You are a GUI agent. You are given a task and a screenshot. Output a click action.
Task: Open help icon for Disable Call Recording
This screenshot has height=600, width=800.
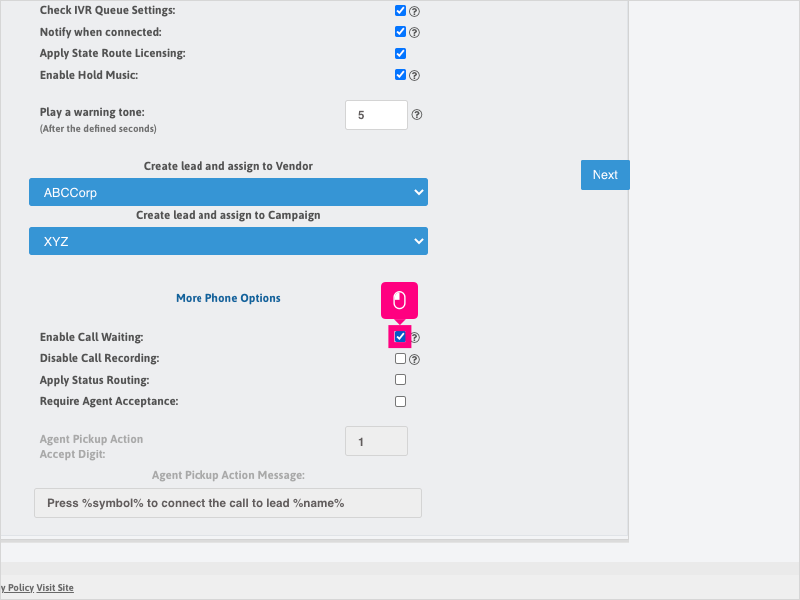[x=414, y=360]
